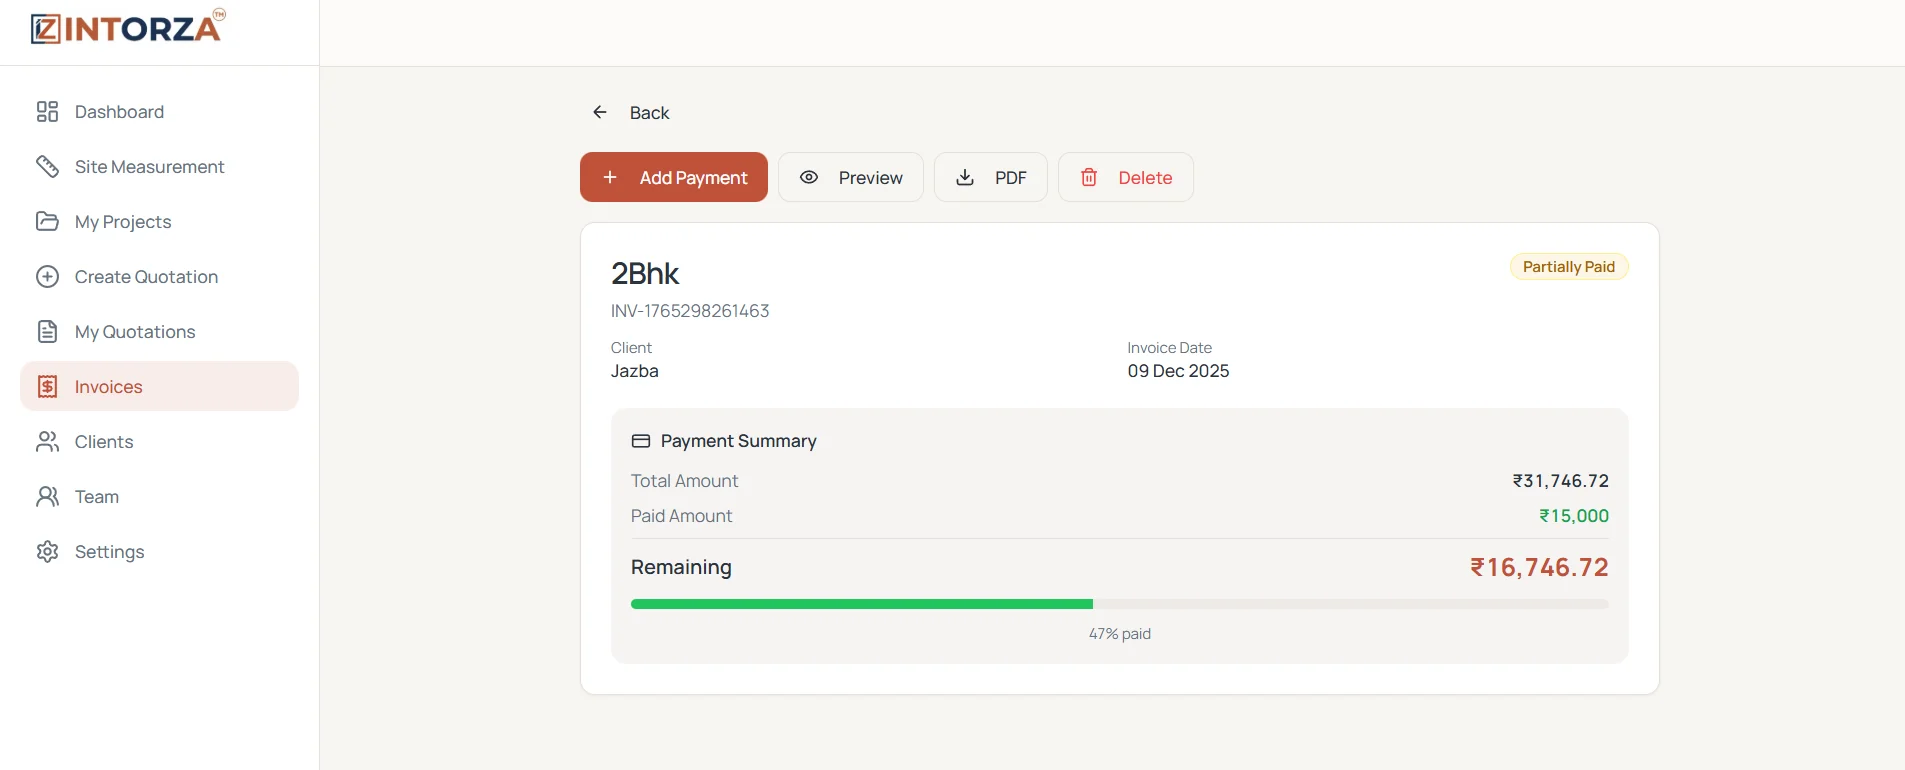Open the Clients menu item
Image resolution: width=1905 pixels, height=770 pixels.
[159, 441]
